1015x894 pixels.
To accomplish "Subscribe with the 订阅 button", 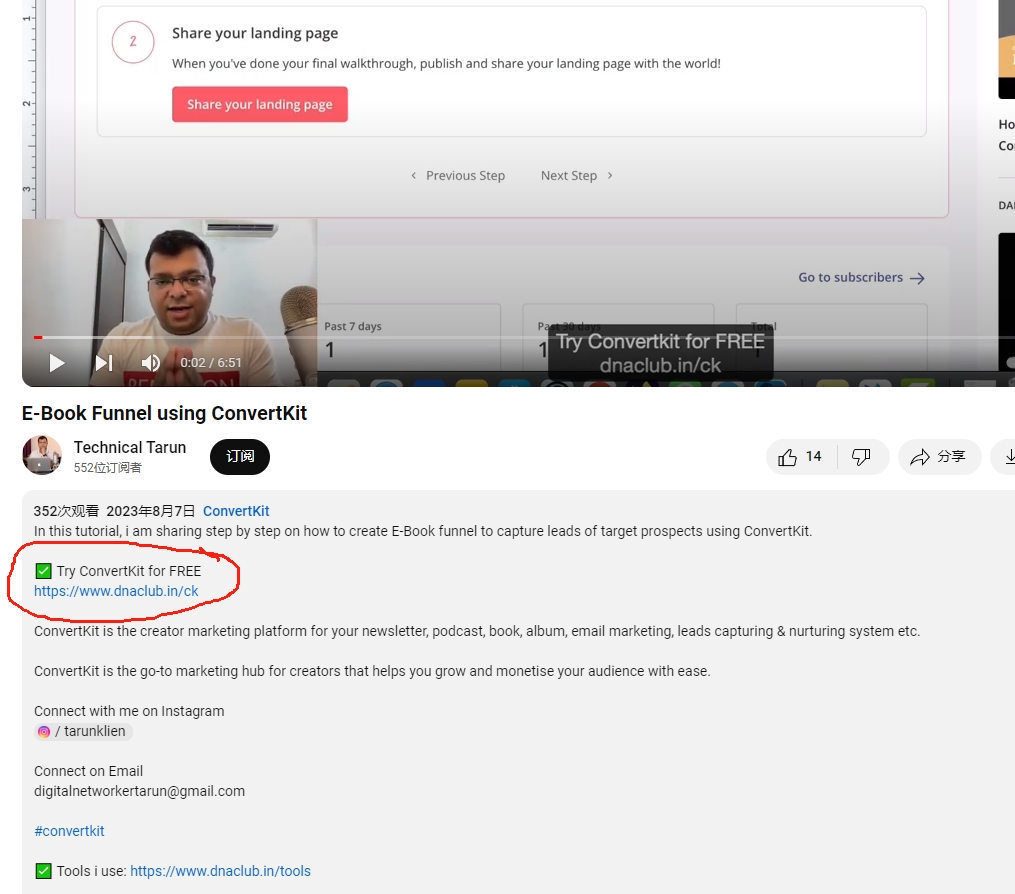I will point(240,456).
